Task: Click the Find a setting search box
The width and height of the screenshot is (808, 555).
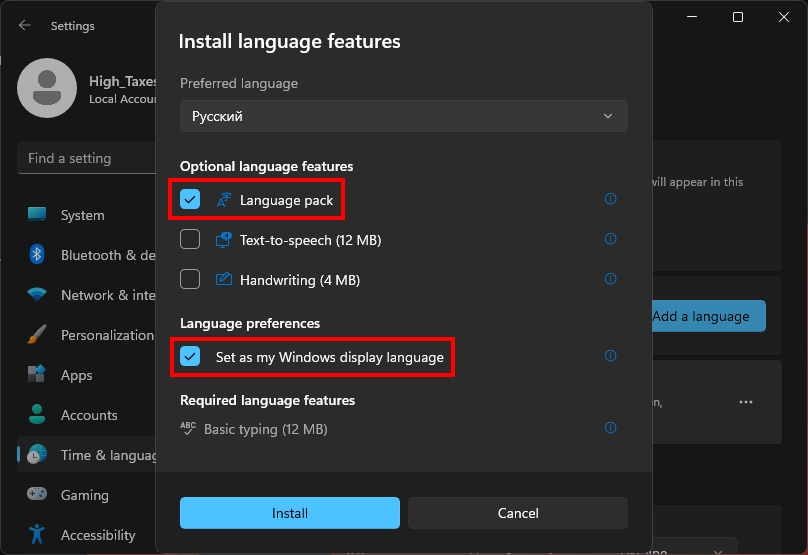Action: (x=86, y=158)
